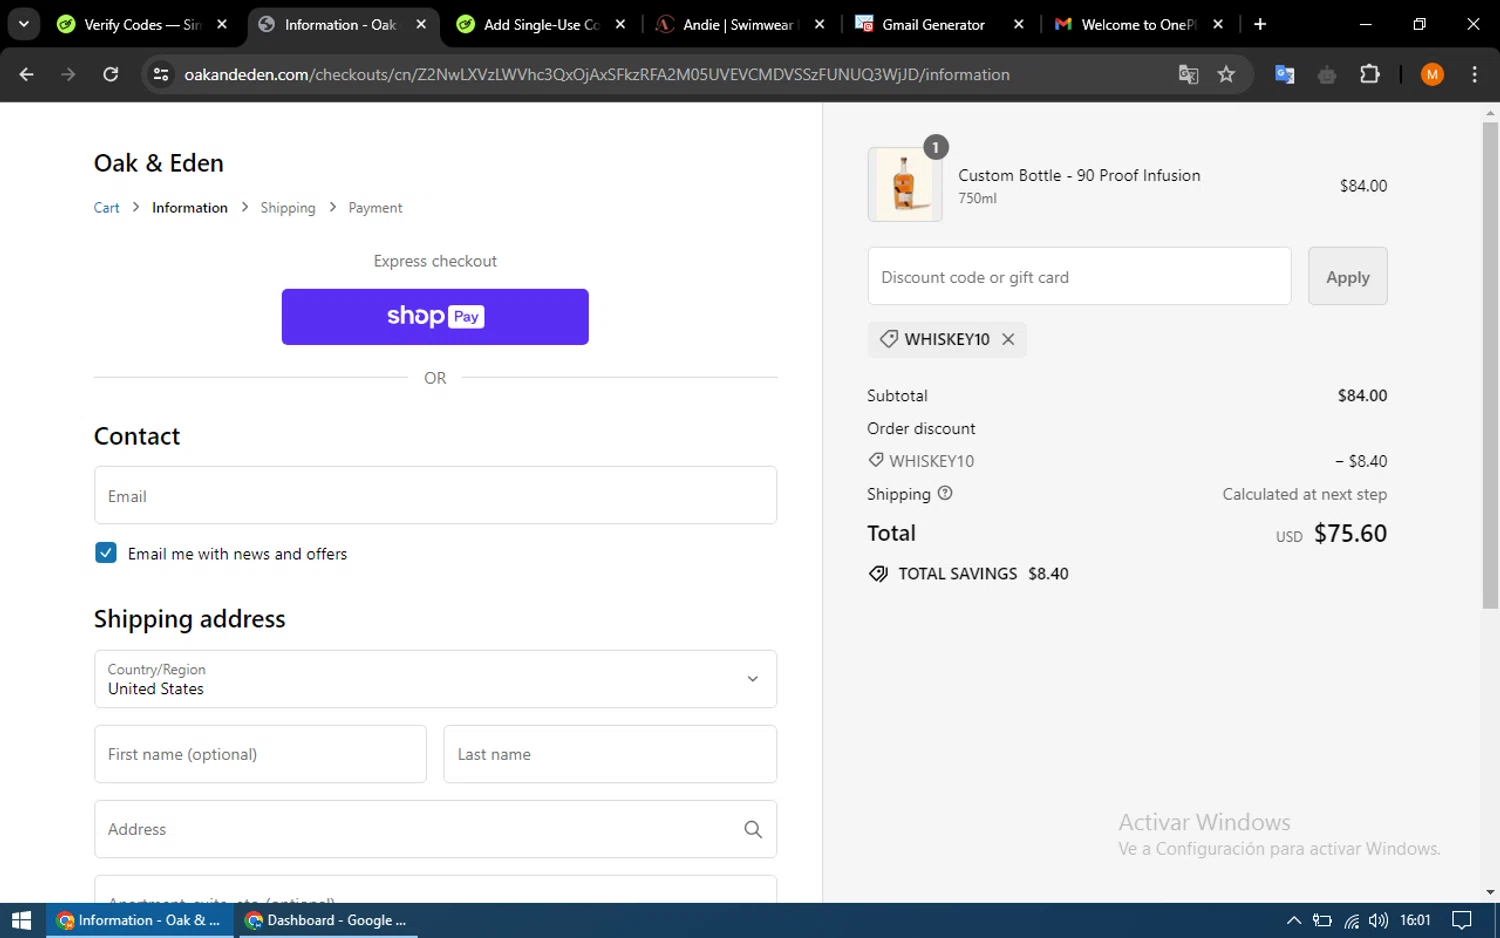This screenshot has height=938, width=1500.
Task: Open the battery tray icon
Action: pyautogui.click(x=1322, y=920)
